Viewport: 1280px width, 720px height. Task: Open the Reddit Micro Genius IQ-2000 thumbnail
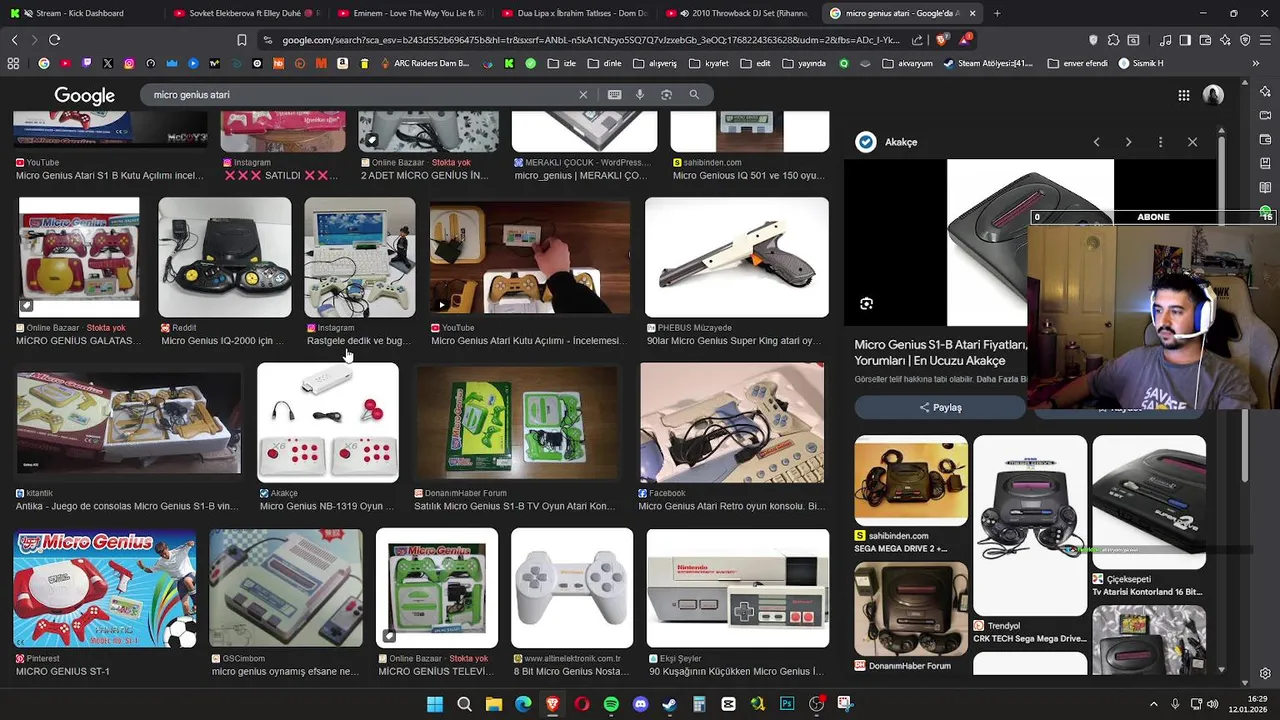pyautogui.click(x=225, y=257)
